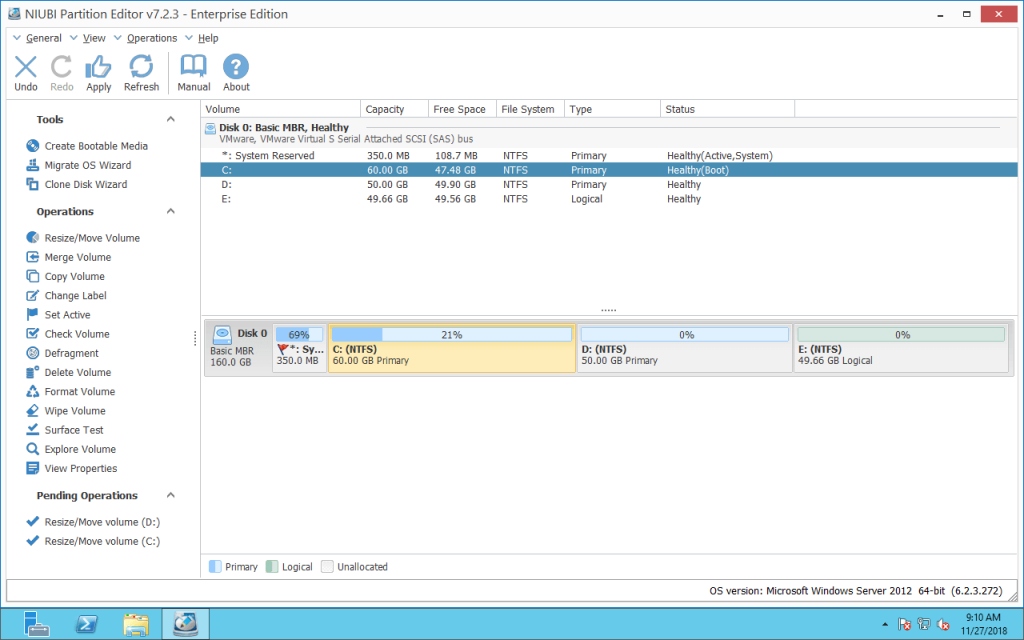Collapse the Tools section
The width and height of the screenshot is (1024, 640).
170,119
